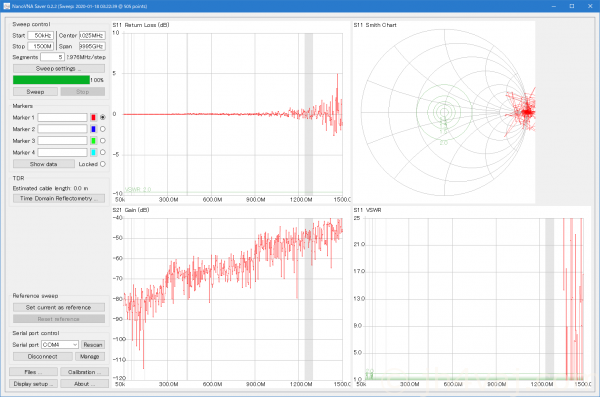Screen dimensions: 600x397
Task: Open the Files dialog
Action: 33,372
